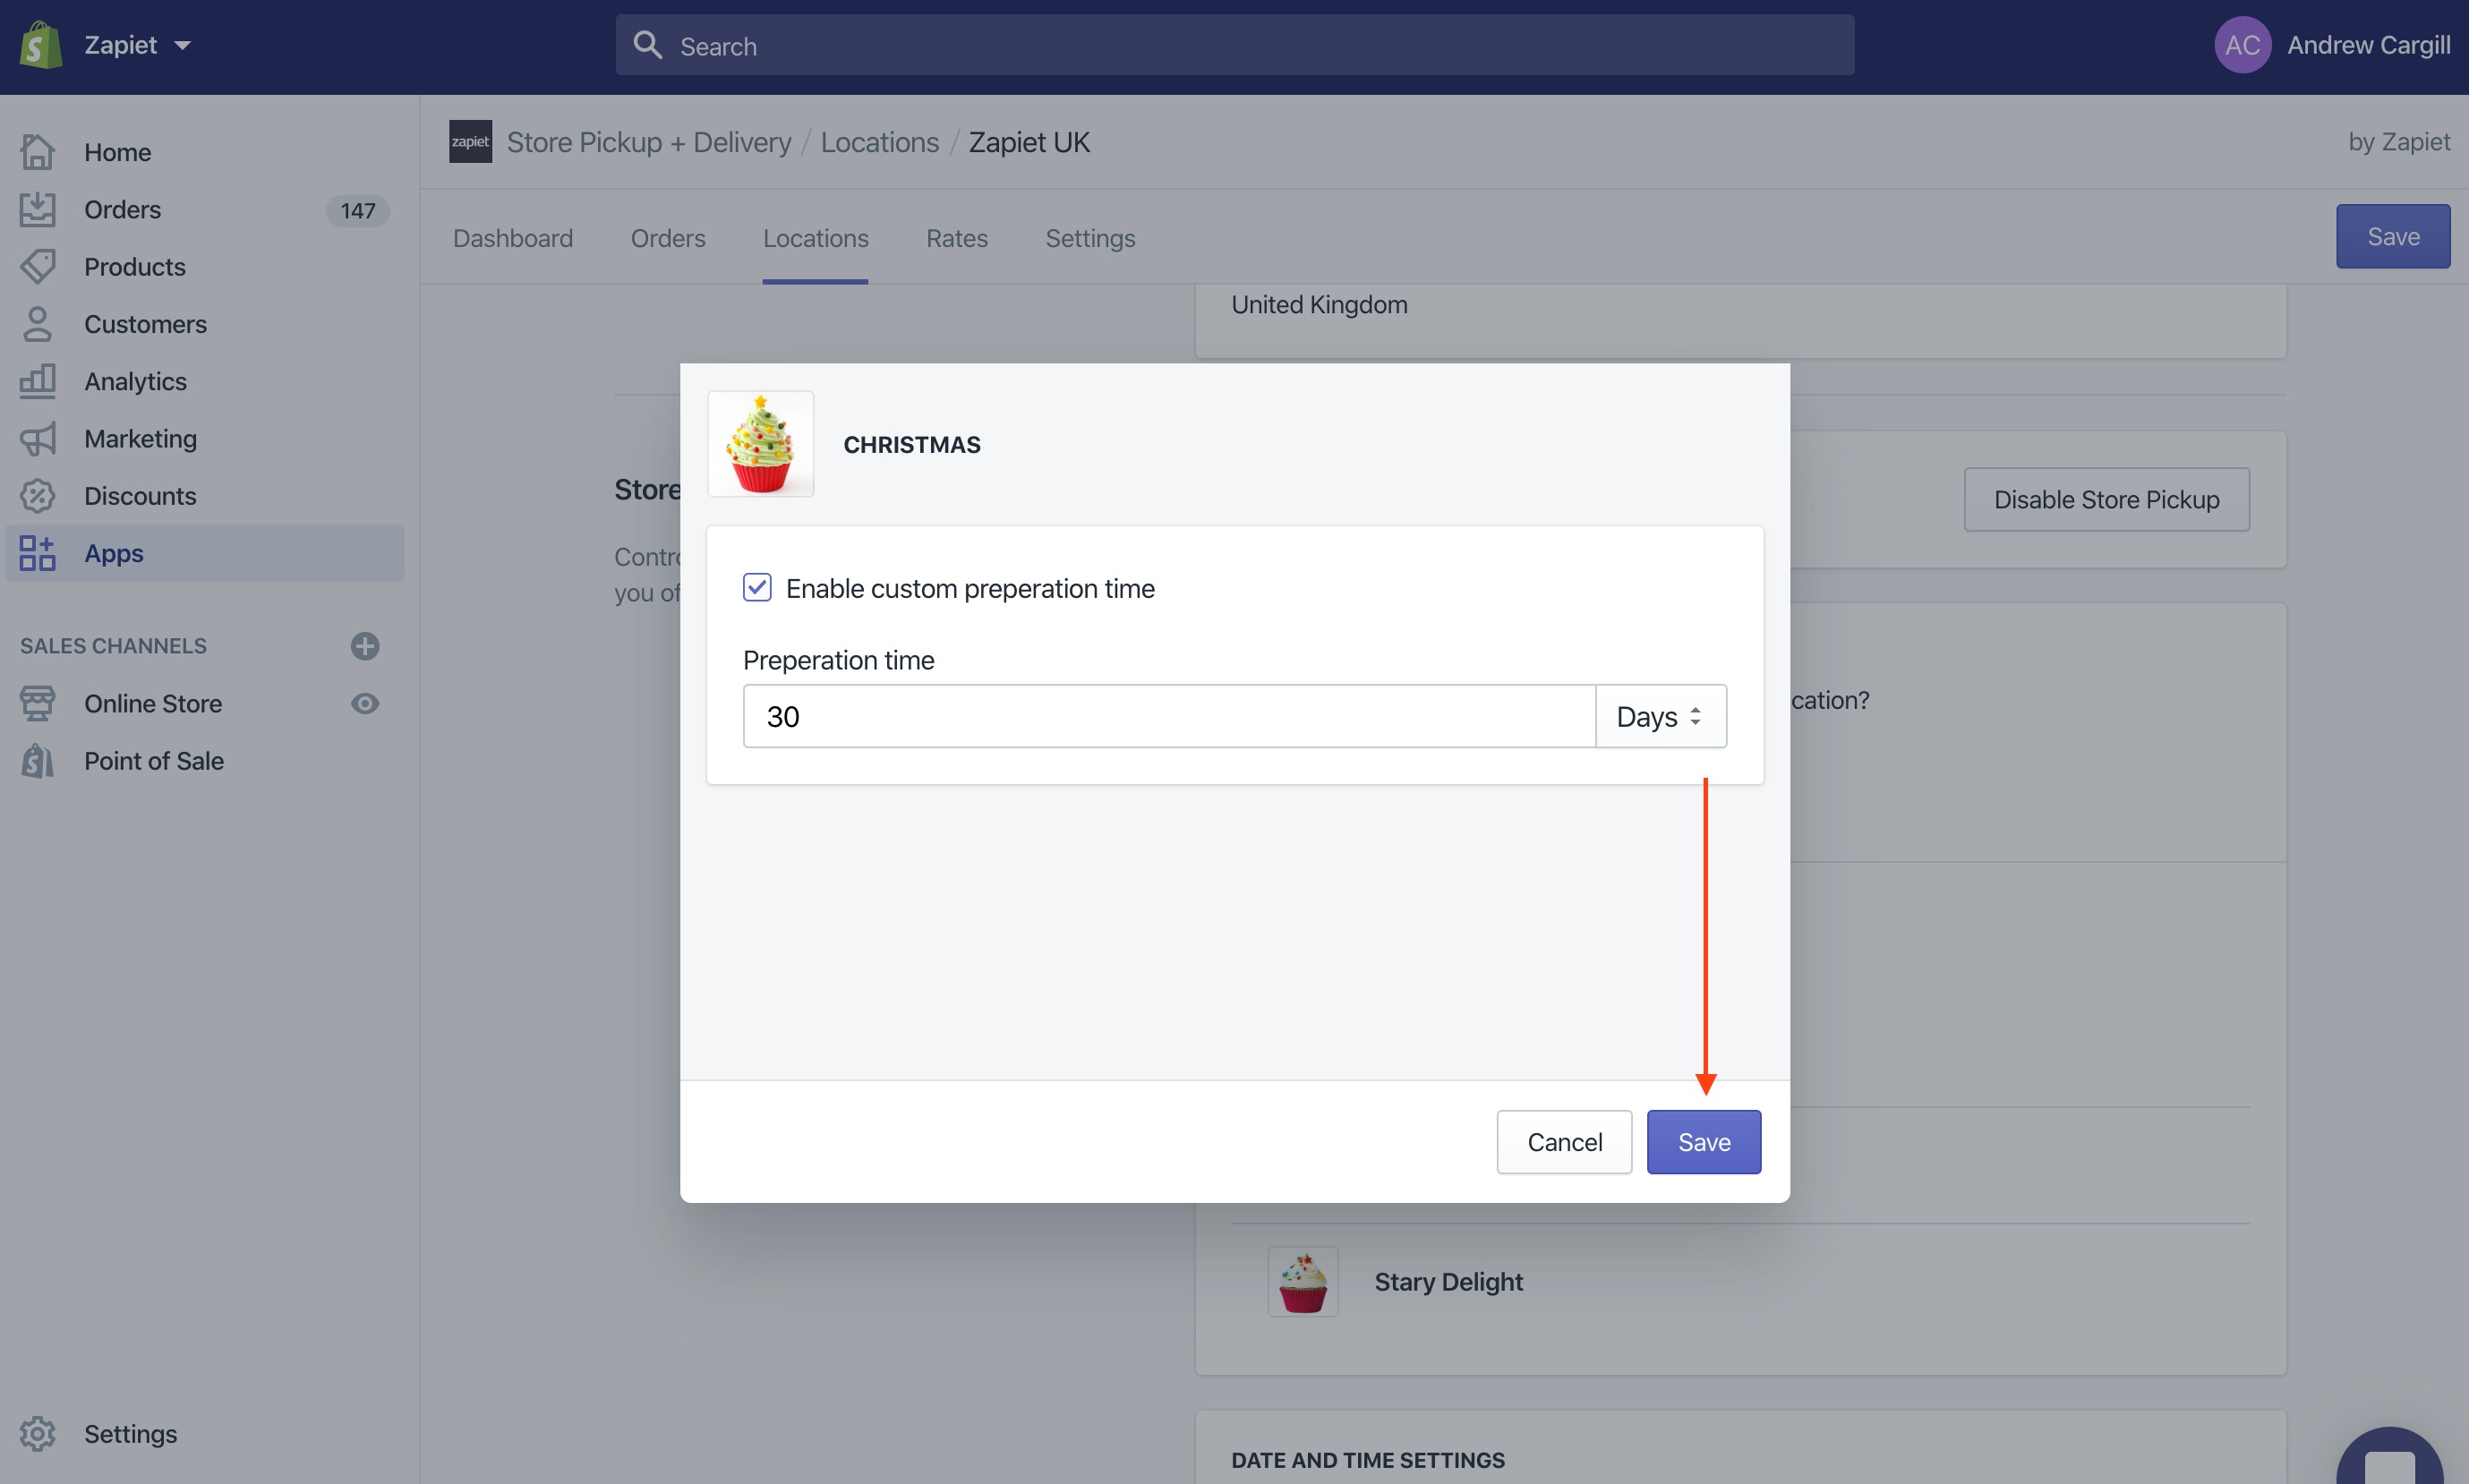
Task: Click the Orders inbox icon
Action: click(x=38, y=209)
